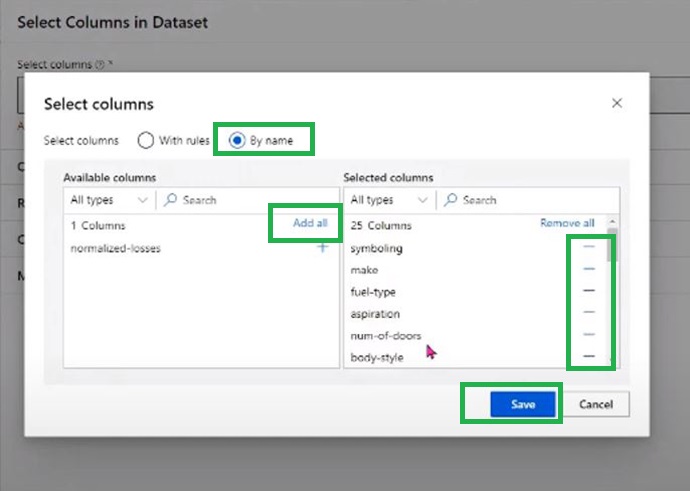Choose the By name radio option
Viewport: 690px width, 491px height.
(237, 140)
